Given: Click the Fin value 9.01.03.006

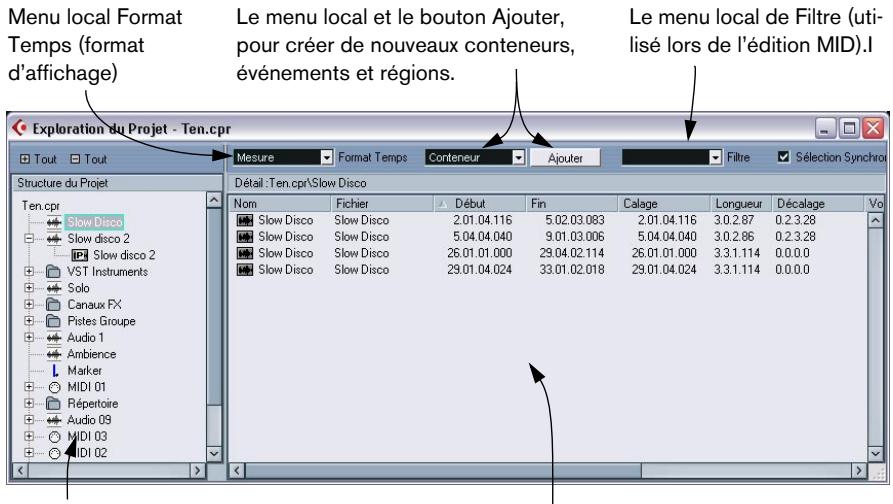Looking at the screenshot, I should (x=575, y=237).
